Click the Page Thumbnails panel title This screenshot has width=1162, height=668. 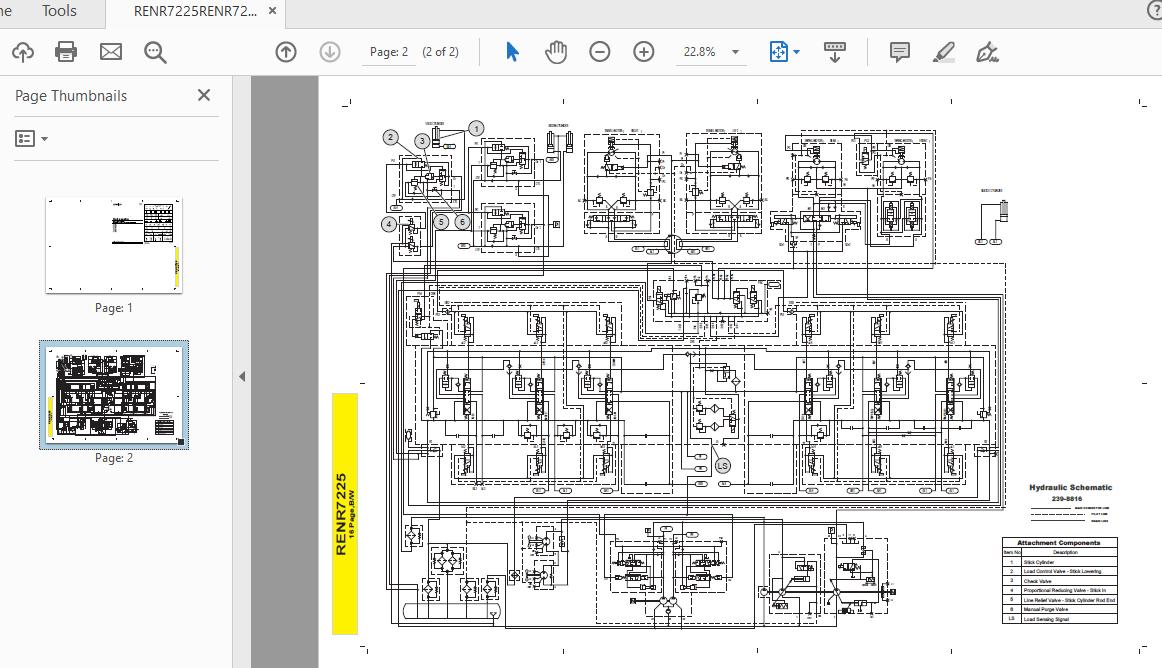coord(71,96)
